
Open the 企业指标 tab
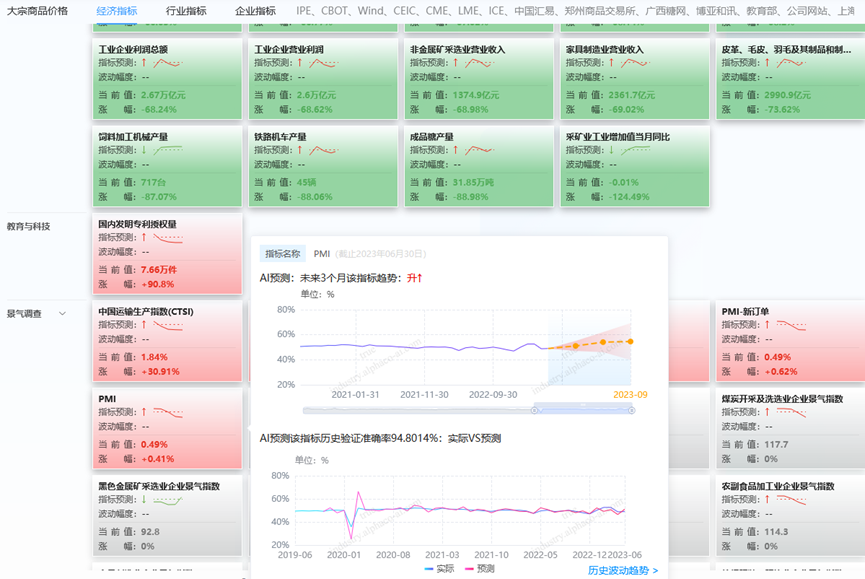[255, 11]
